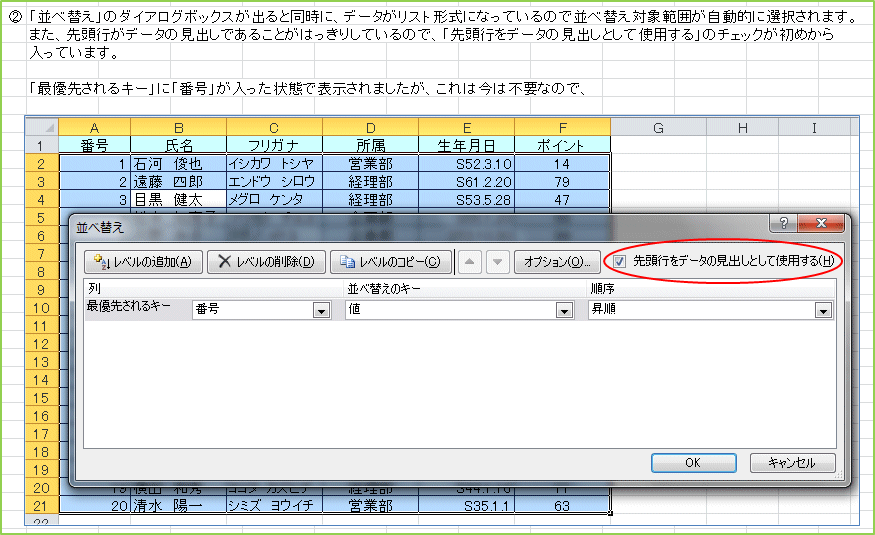Click the cell containing 目黒 健太
The image size is (875, 535).
[x=179, y=199]
